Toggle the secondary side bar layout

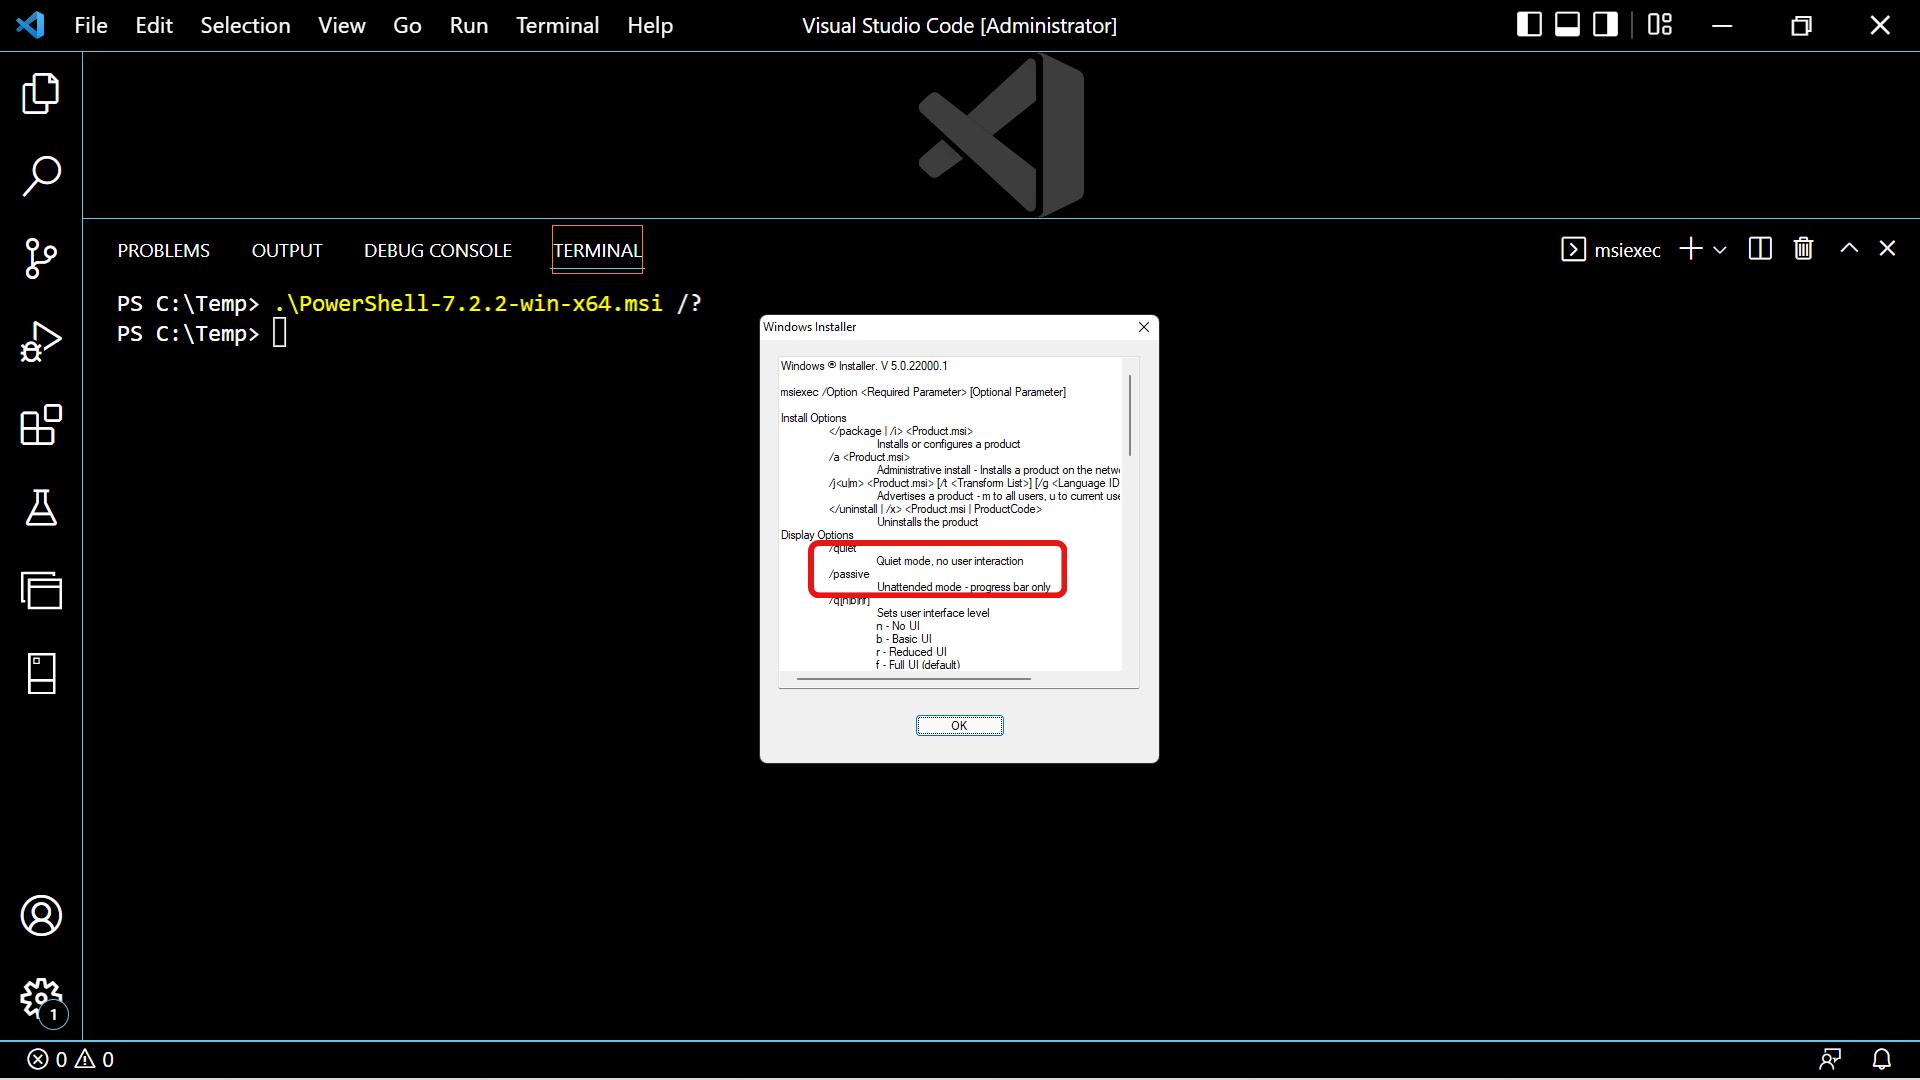point(1605,25)
